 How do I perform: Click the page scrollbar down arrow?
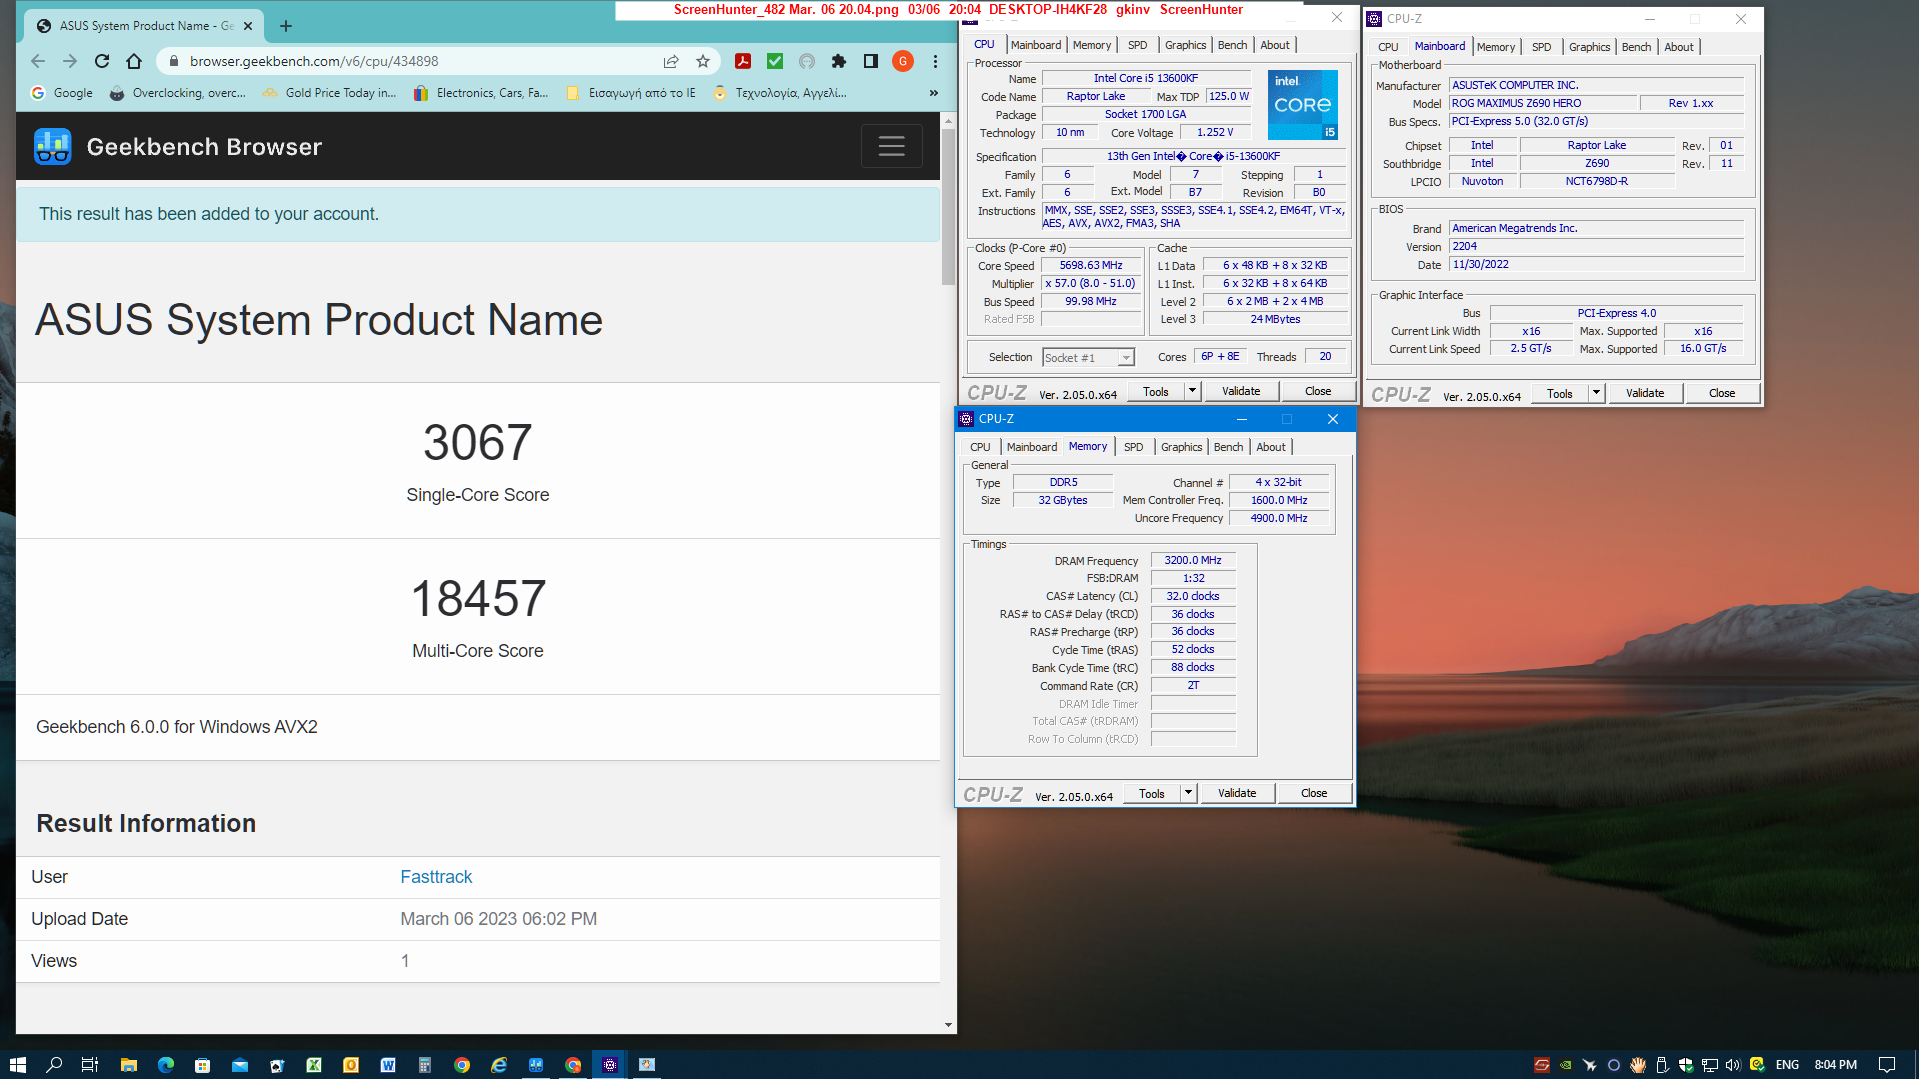[948, 1025]
